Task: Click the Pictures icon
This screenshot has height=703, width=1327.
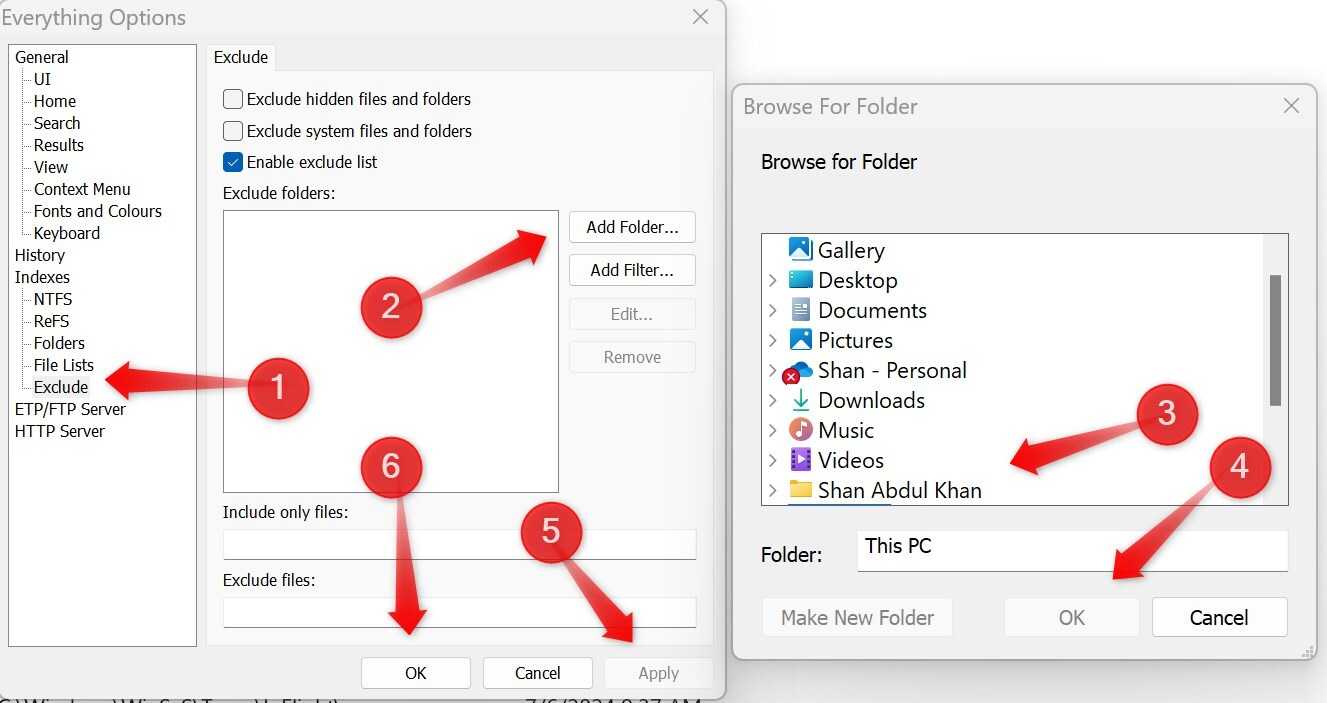Action: pyautogui.click(x=801, y=340)
